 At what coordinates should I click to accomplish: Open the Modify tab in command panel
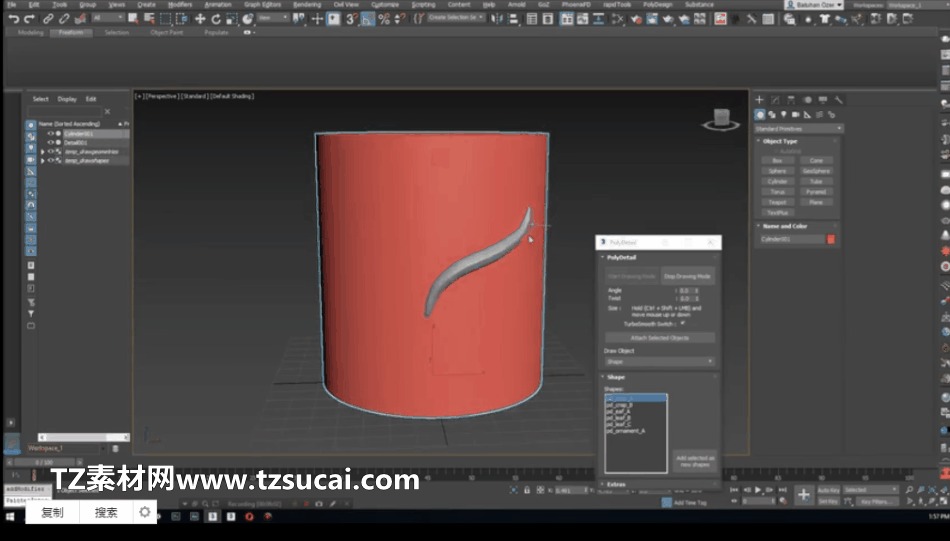tap(774, 100)
